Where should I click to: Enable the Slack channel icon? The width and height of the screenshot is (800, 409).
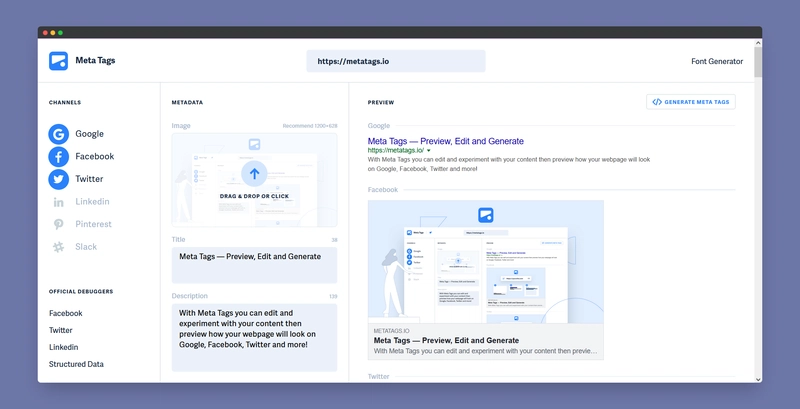[x=59, y=247]
